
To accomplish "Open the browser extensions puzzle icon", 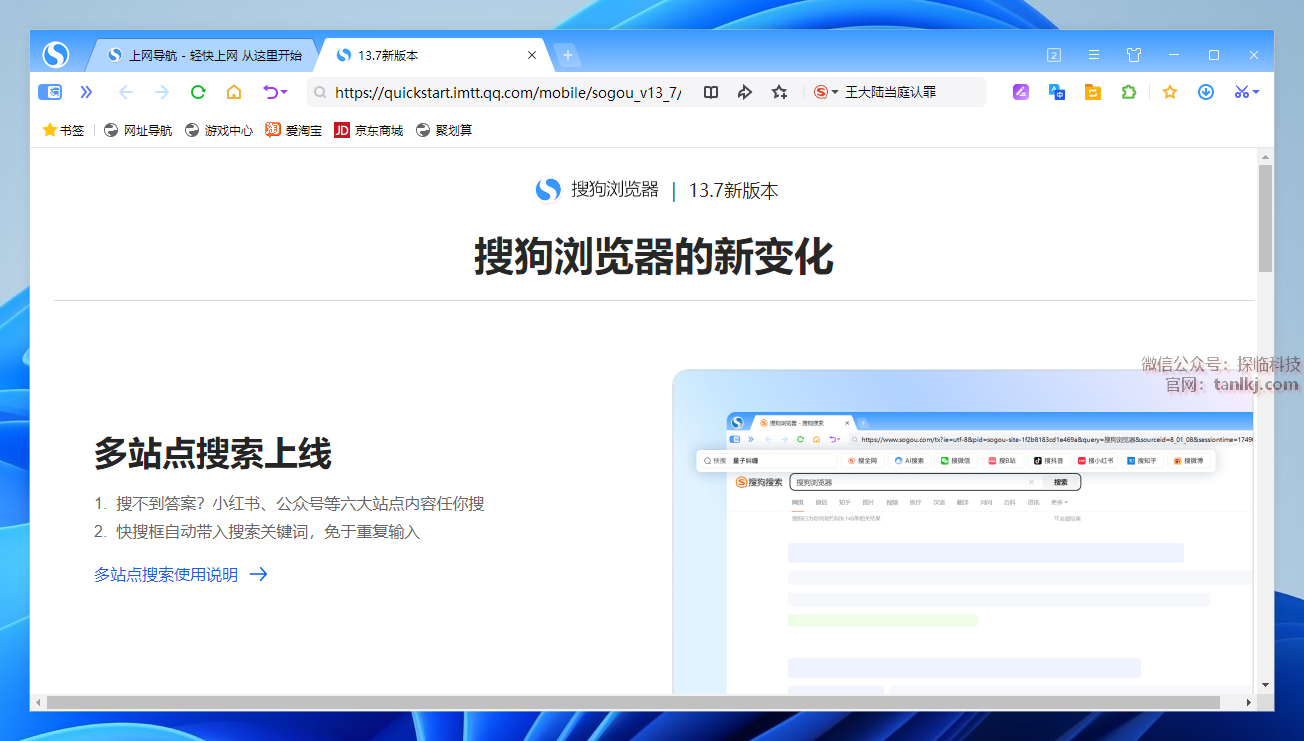I will pos(1129,92).
